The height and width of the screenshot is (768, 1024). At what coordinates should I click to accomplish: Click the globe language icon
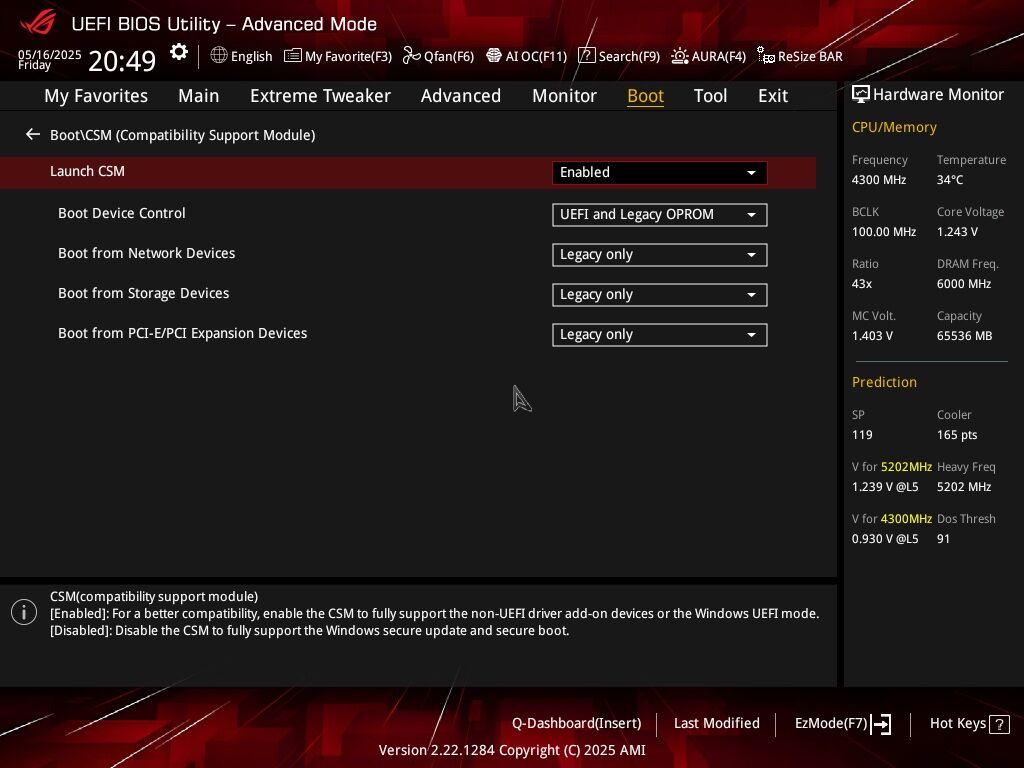click(x=219, y=56)
